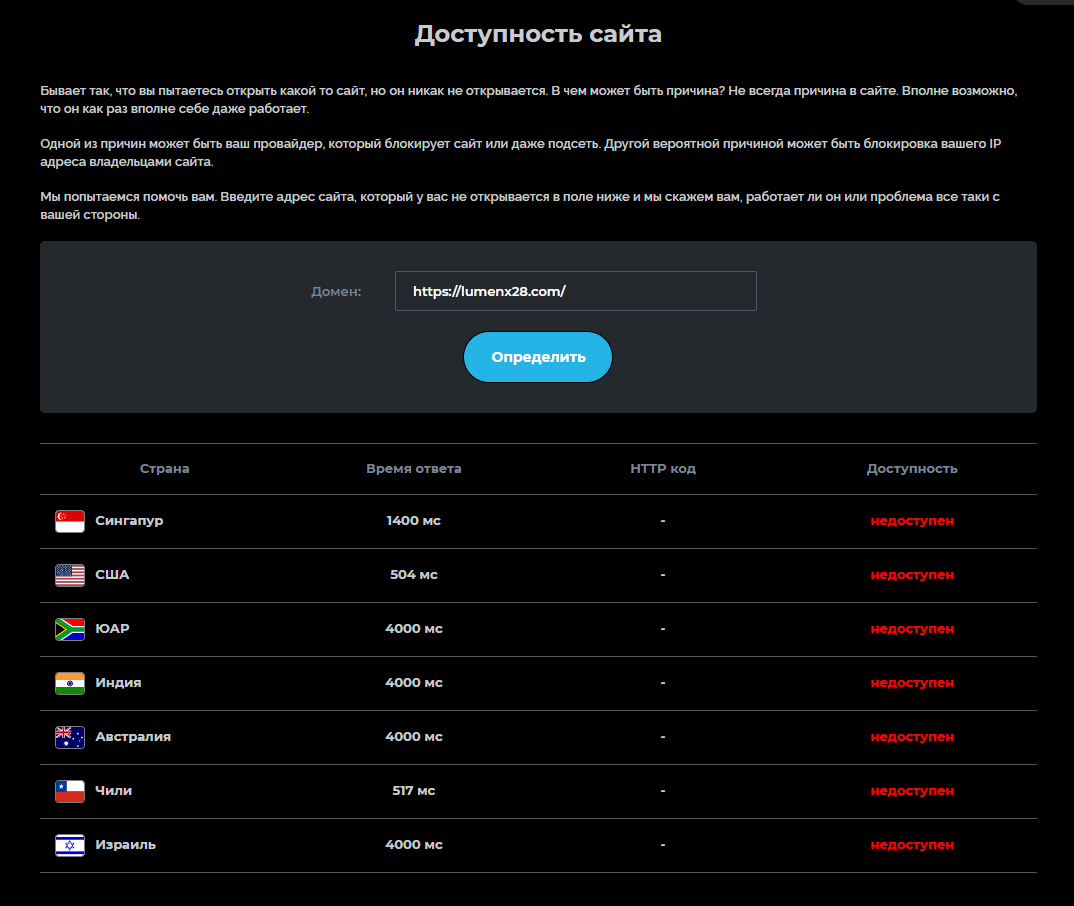1074x906 pixels.
Task: Click the Страна column header
Action: (164, 468)
